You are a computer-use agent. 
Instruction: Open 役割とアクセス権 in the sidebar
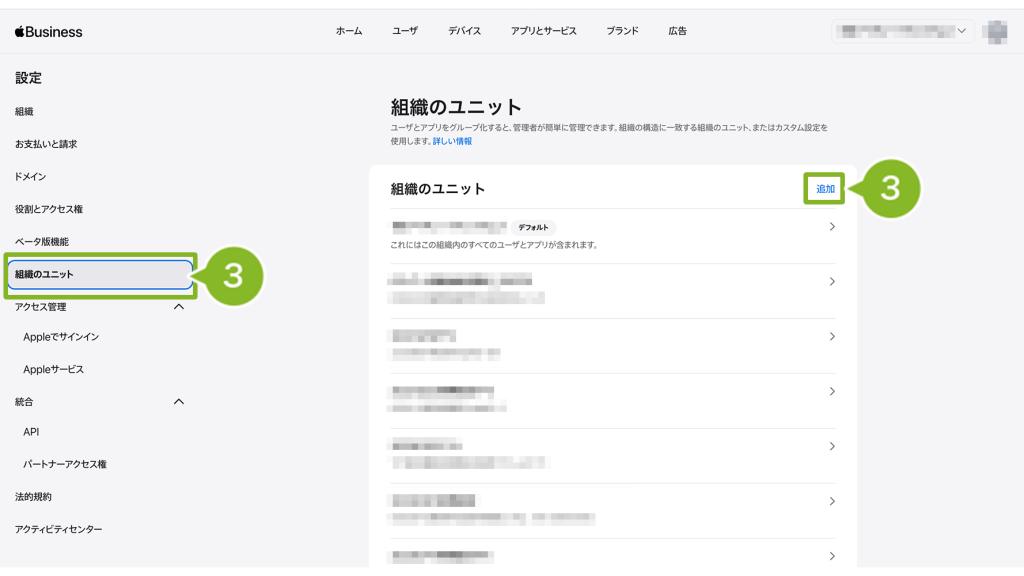tap(49, 209)
